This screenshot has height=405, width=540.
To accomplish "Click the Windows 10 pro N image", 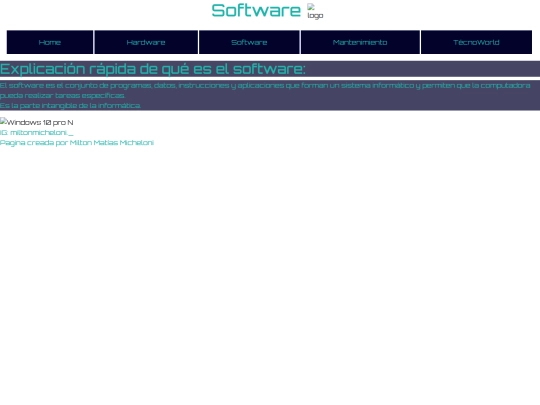I will (x=37, y=122).
